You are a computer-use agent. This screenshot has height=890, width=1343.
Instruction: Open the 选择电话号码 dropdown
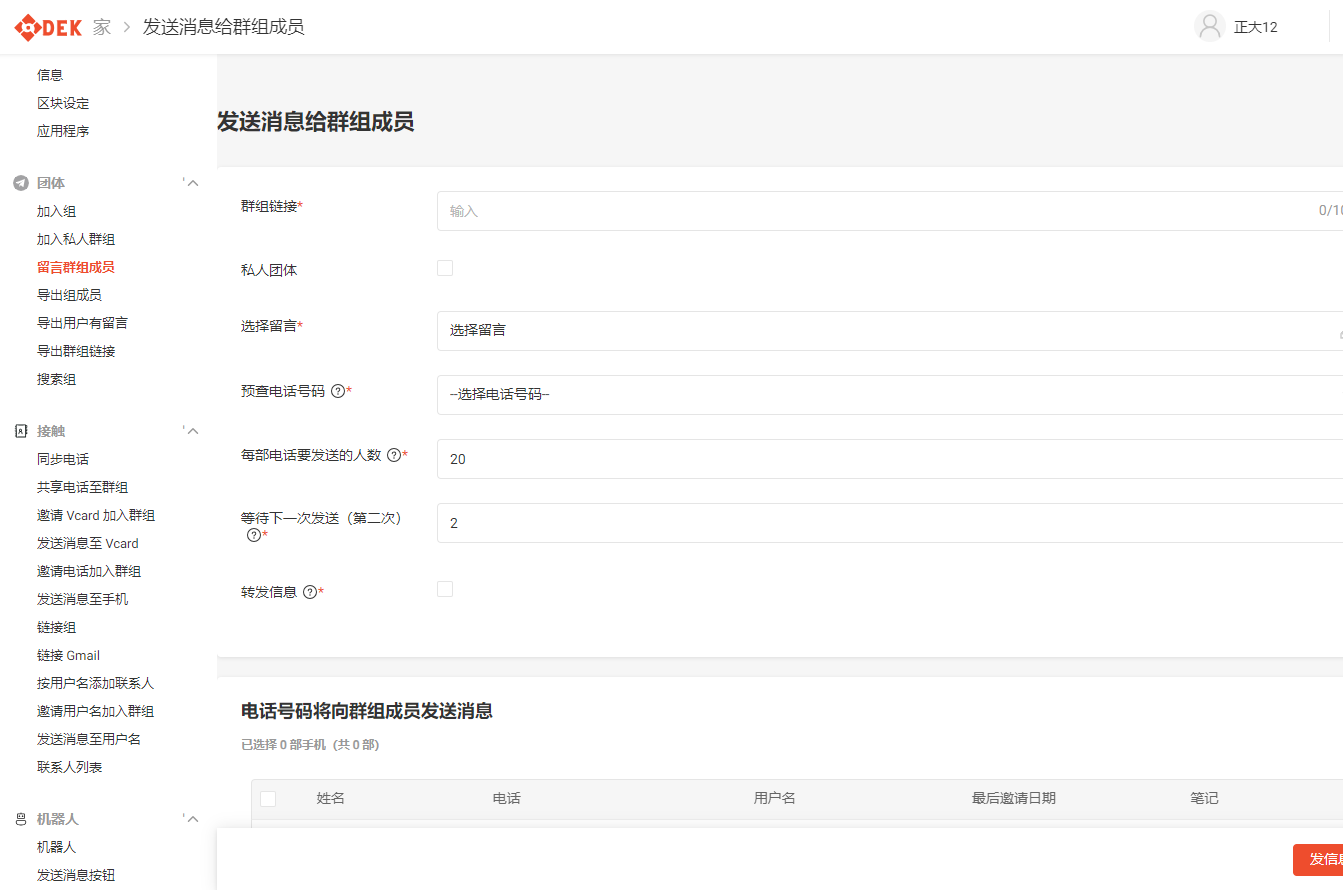[x=890, y=395]
